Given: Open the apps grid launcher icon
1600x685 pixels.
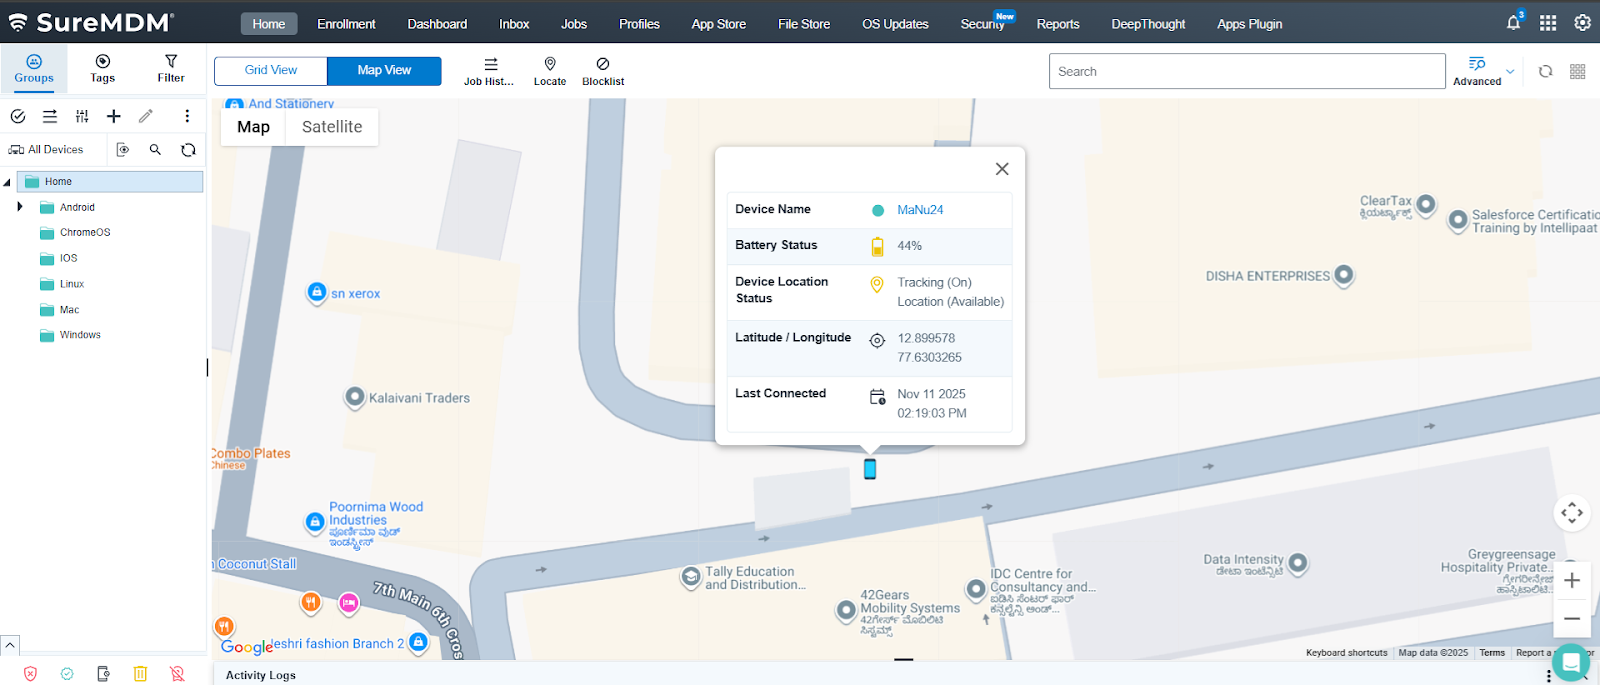Looking at the screenshot, I should (x=1548, y=23).
